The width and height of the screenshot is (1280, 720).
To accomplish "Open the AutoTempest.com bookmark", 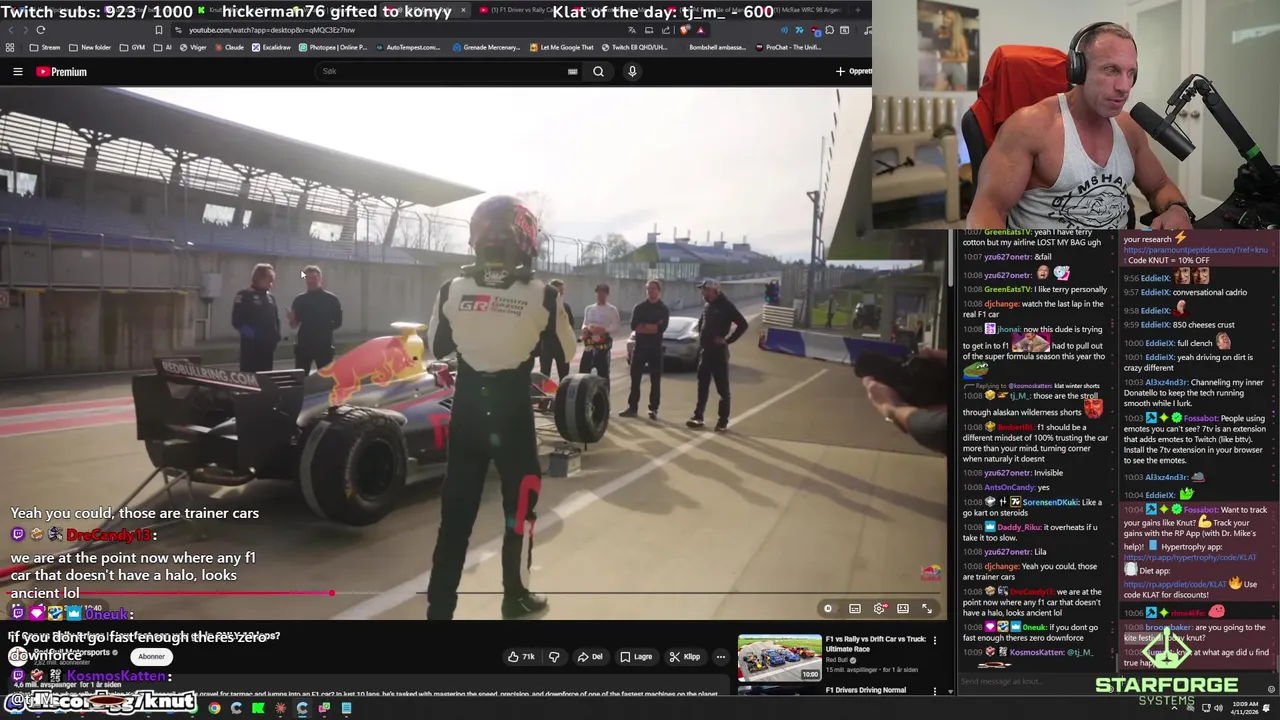I will [408, 47].
